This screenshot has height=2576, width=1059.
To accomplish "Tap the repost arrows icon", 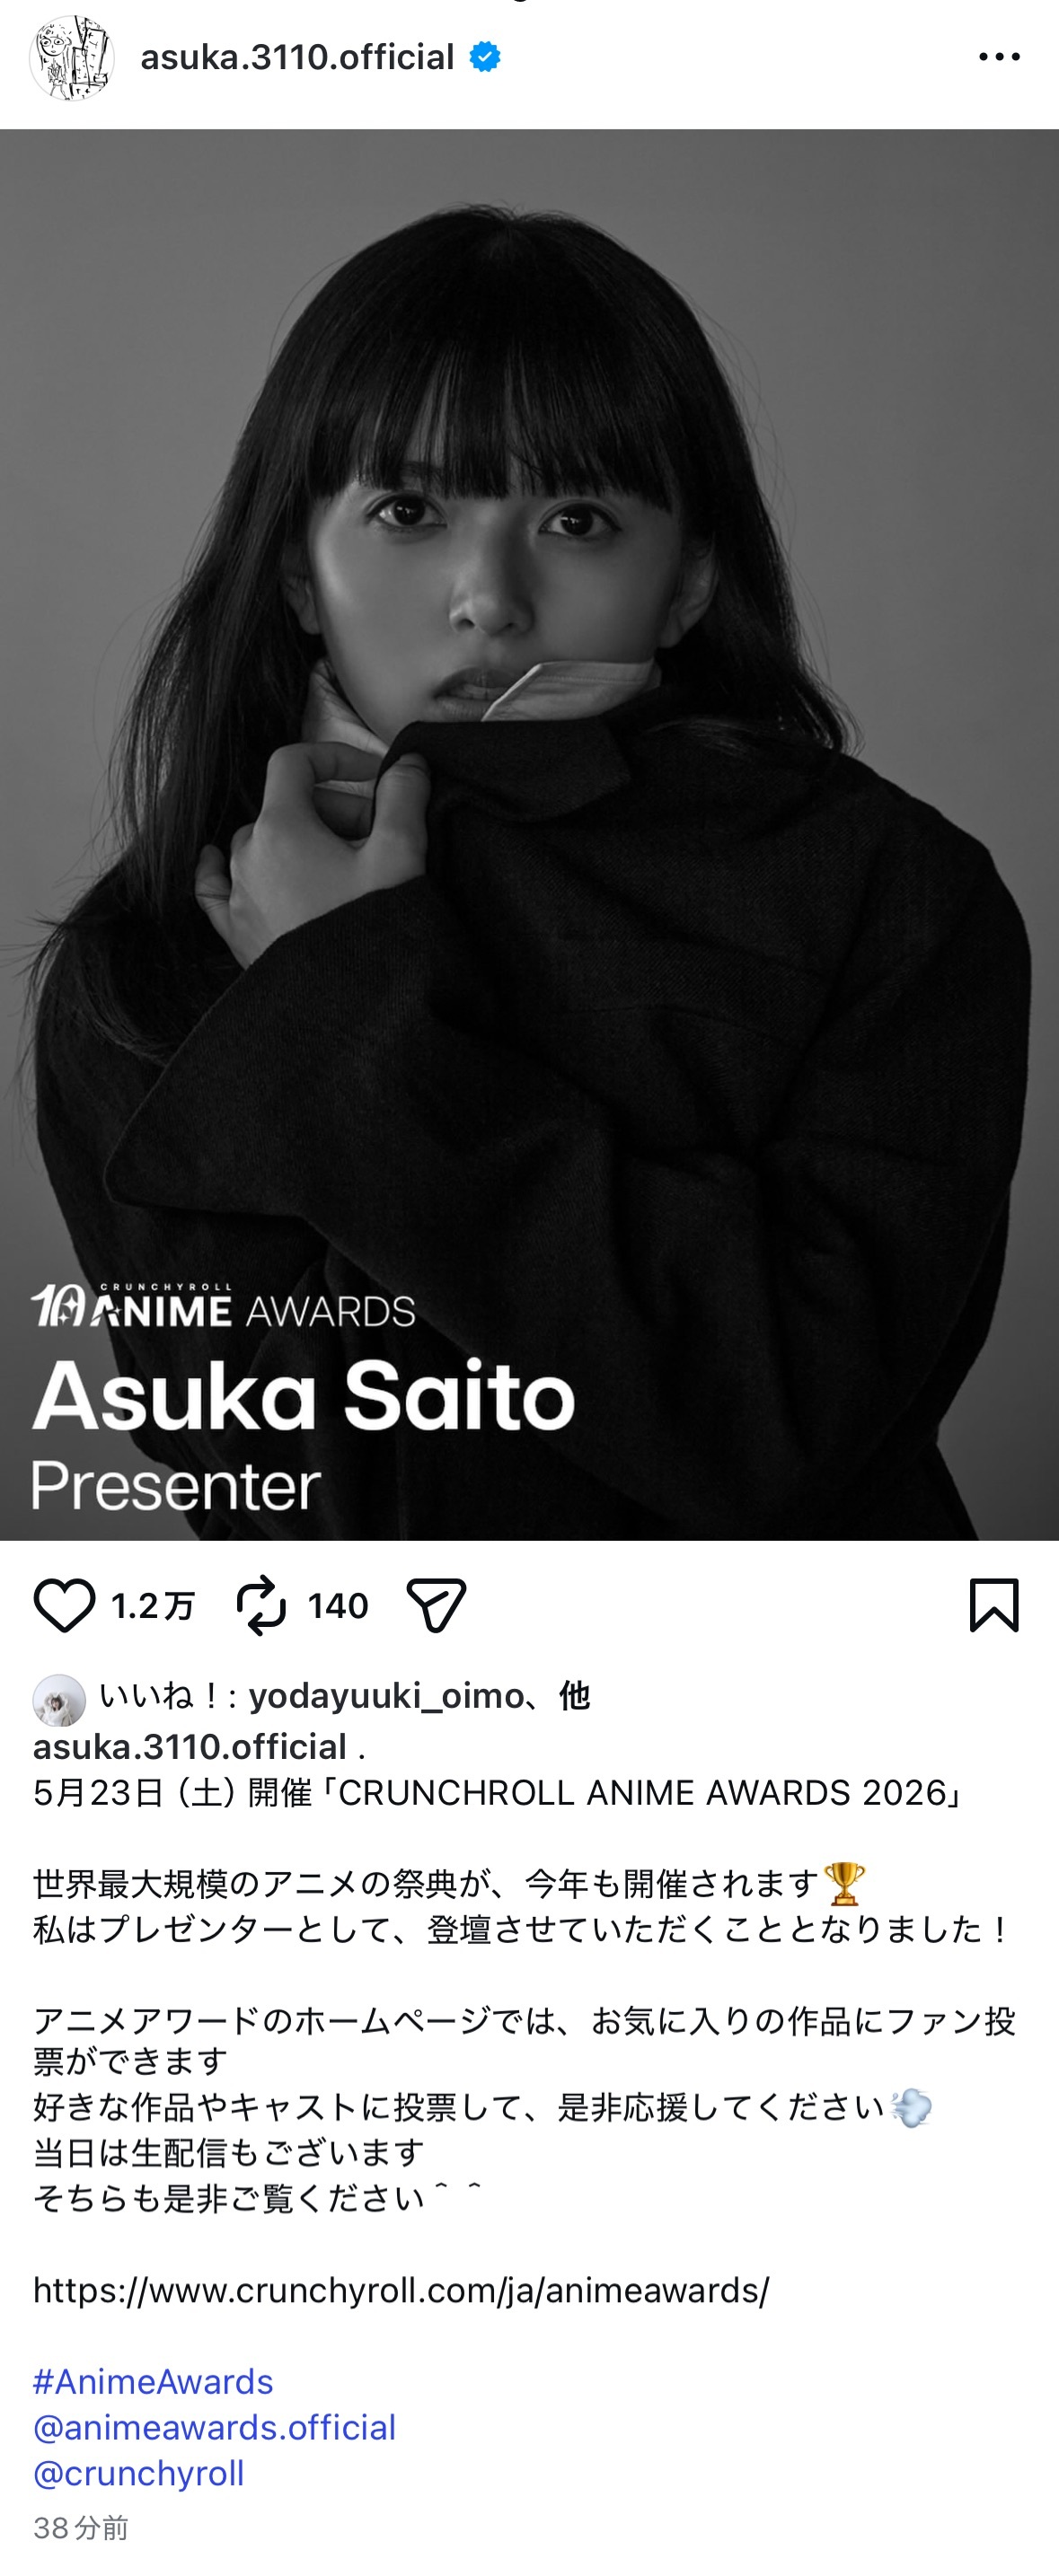I will [x=261, y=1606].
